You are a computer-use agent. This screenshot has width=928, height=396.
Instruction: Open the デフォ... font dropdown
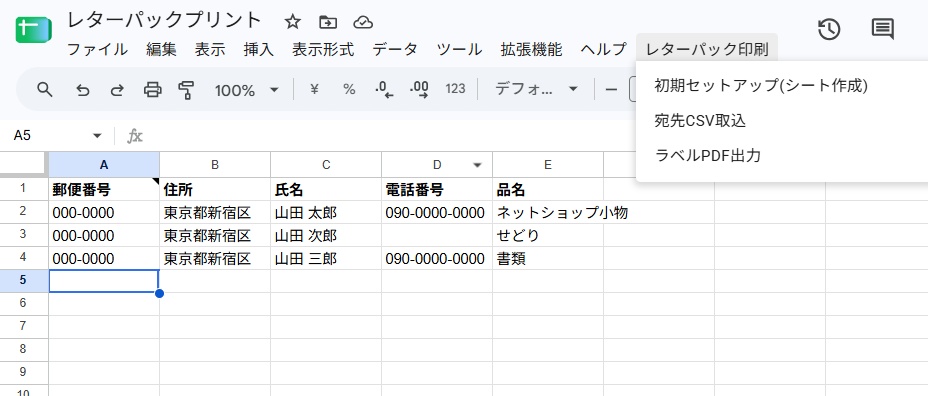[536, 89]
